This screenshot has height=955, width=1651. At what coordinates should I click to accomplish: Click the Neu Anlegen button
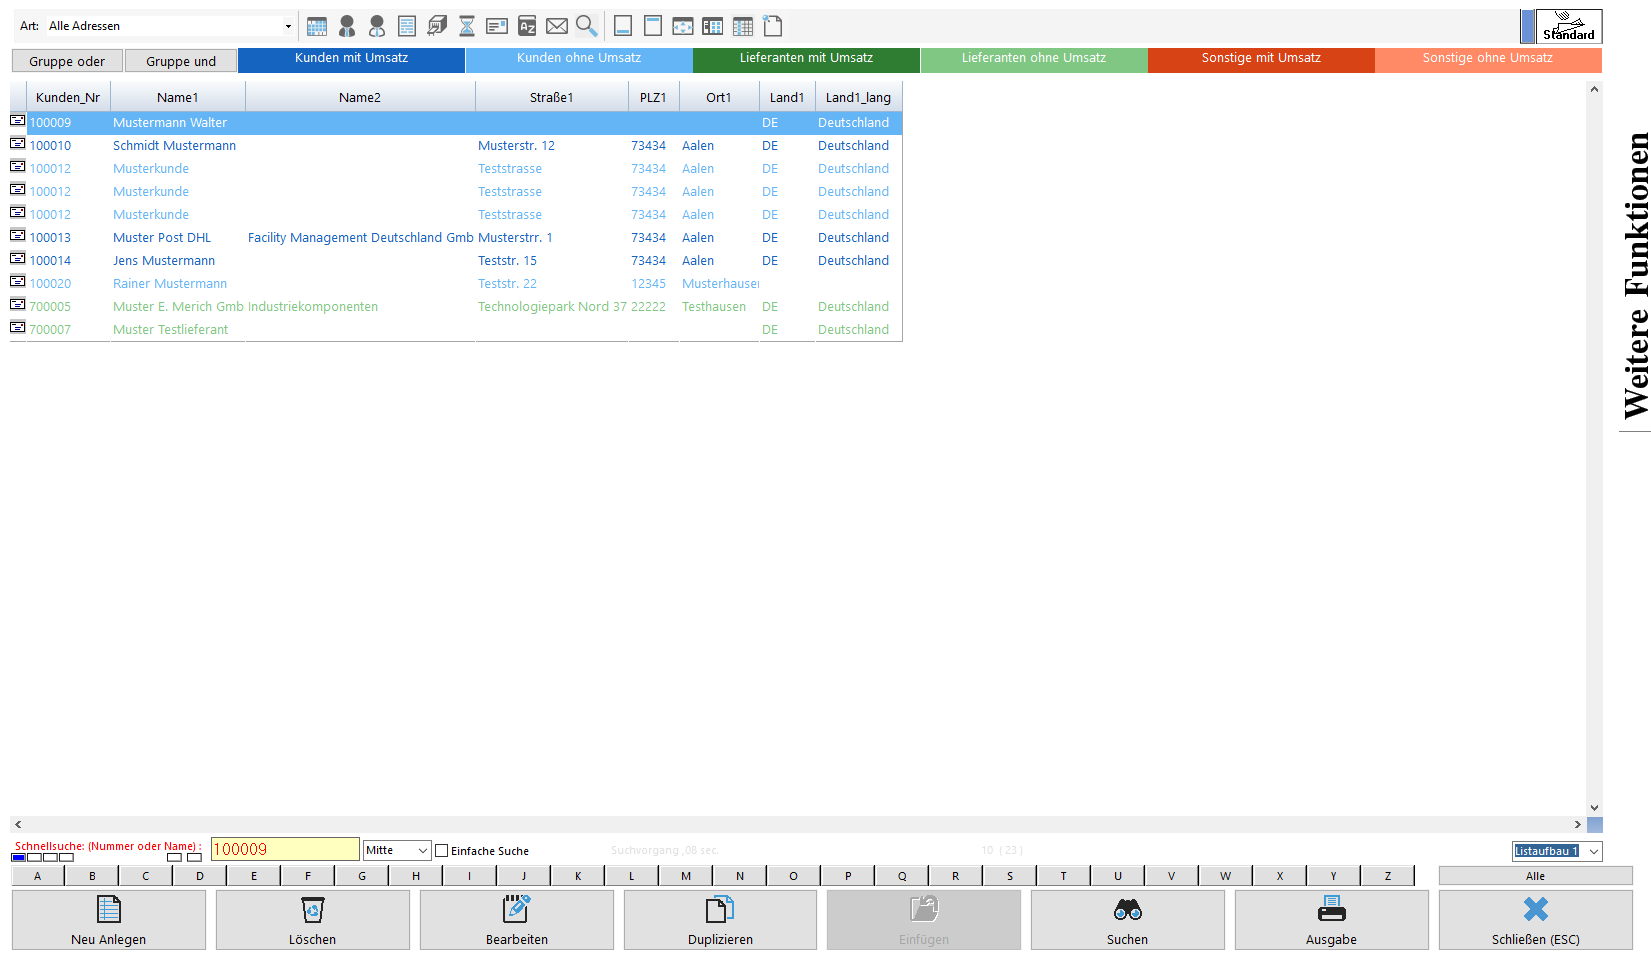tap(109, 919)
